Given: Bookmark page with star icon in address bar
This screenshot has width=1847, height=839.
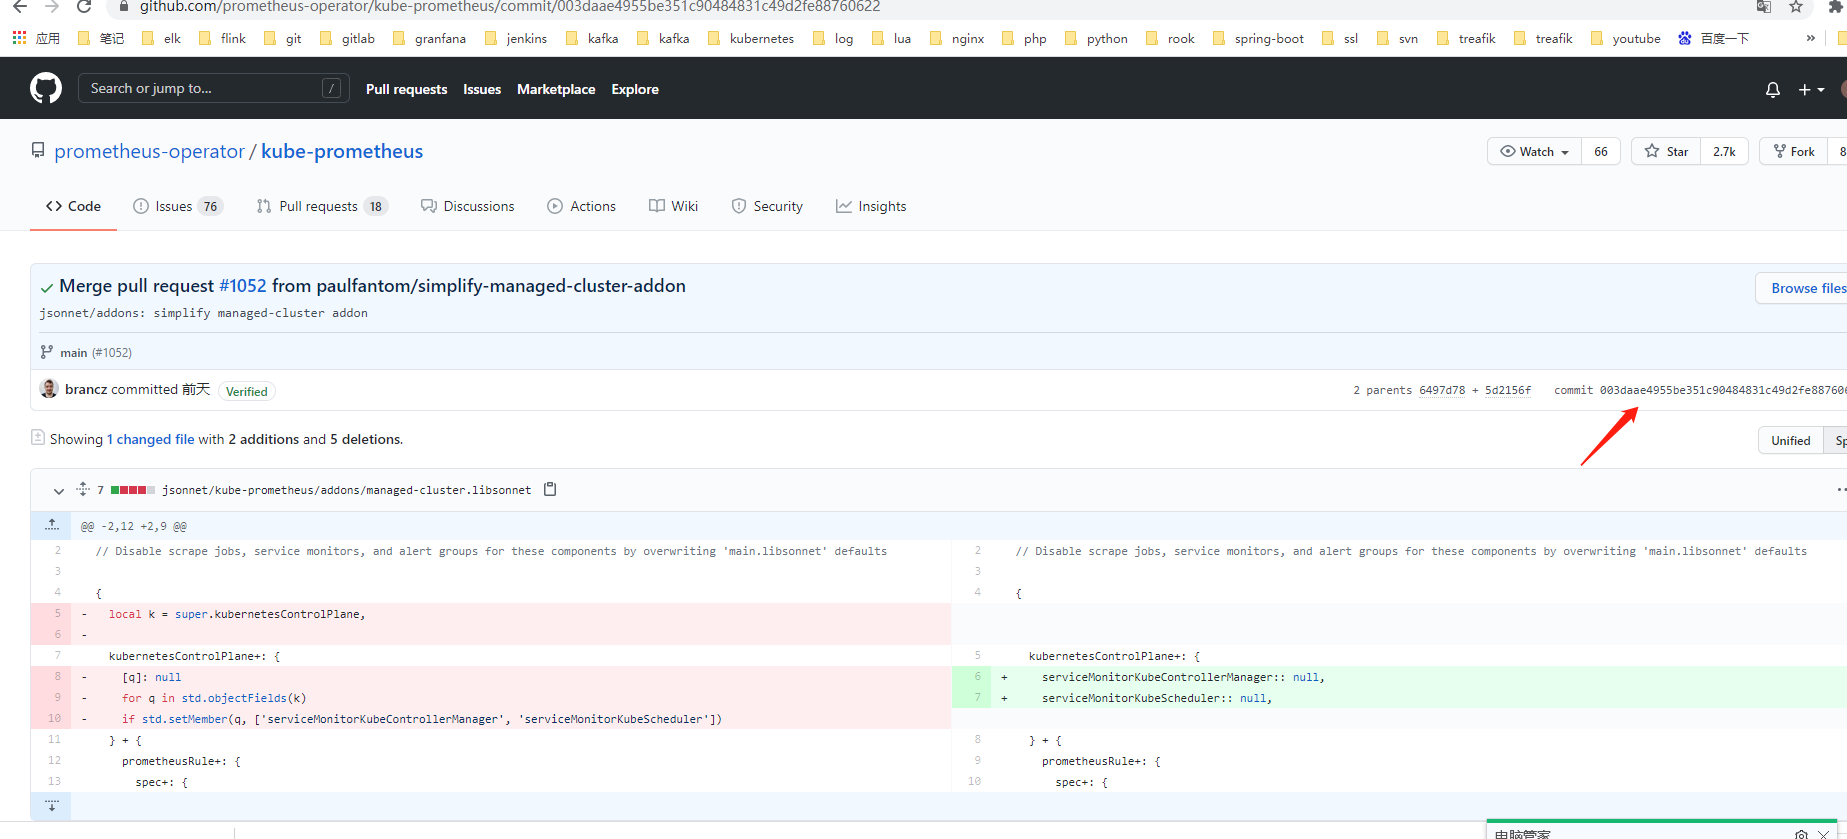Looking at the screenshot, I should coord(1796,6).
